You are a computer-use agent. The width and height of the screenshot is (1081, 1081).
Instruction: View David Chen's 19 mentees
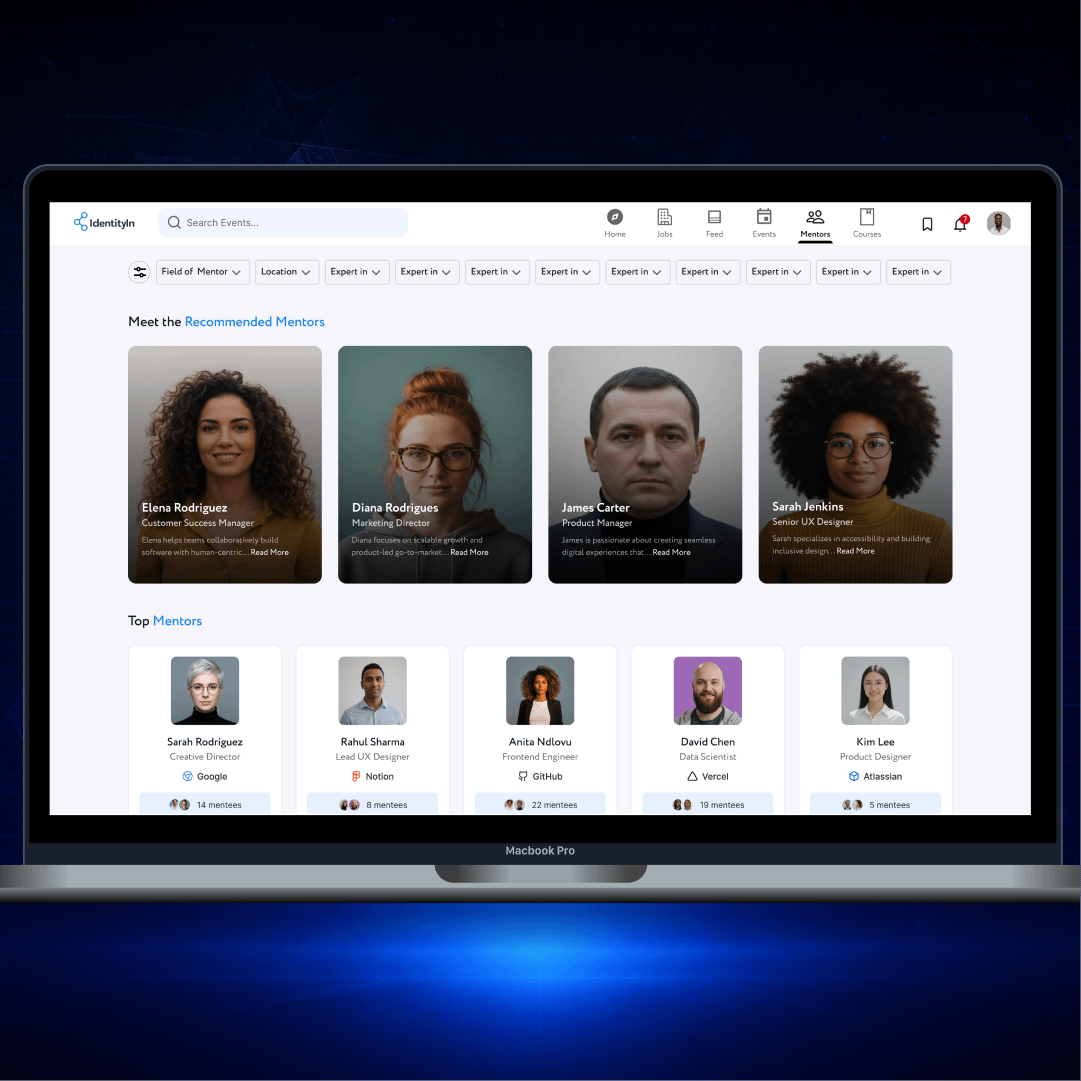click(707, 804)
